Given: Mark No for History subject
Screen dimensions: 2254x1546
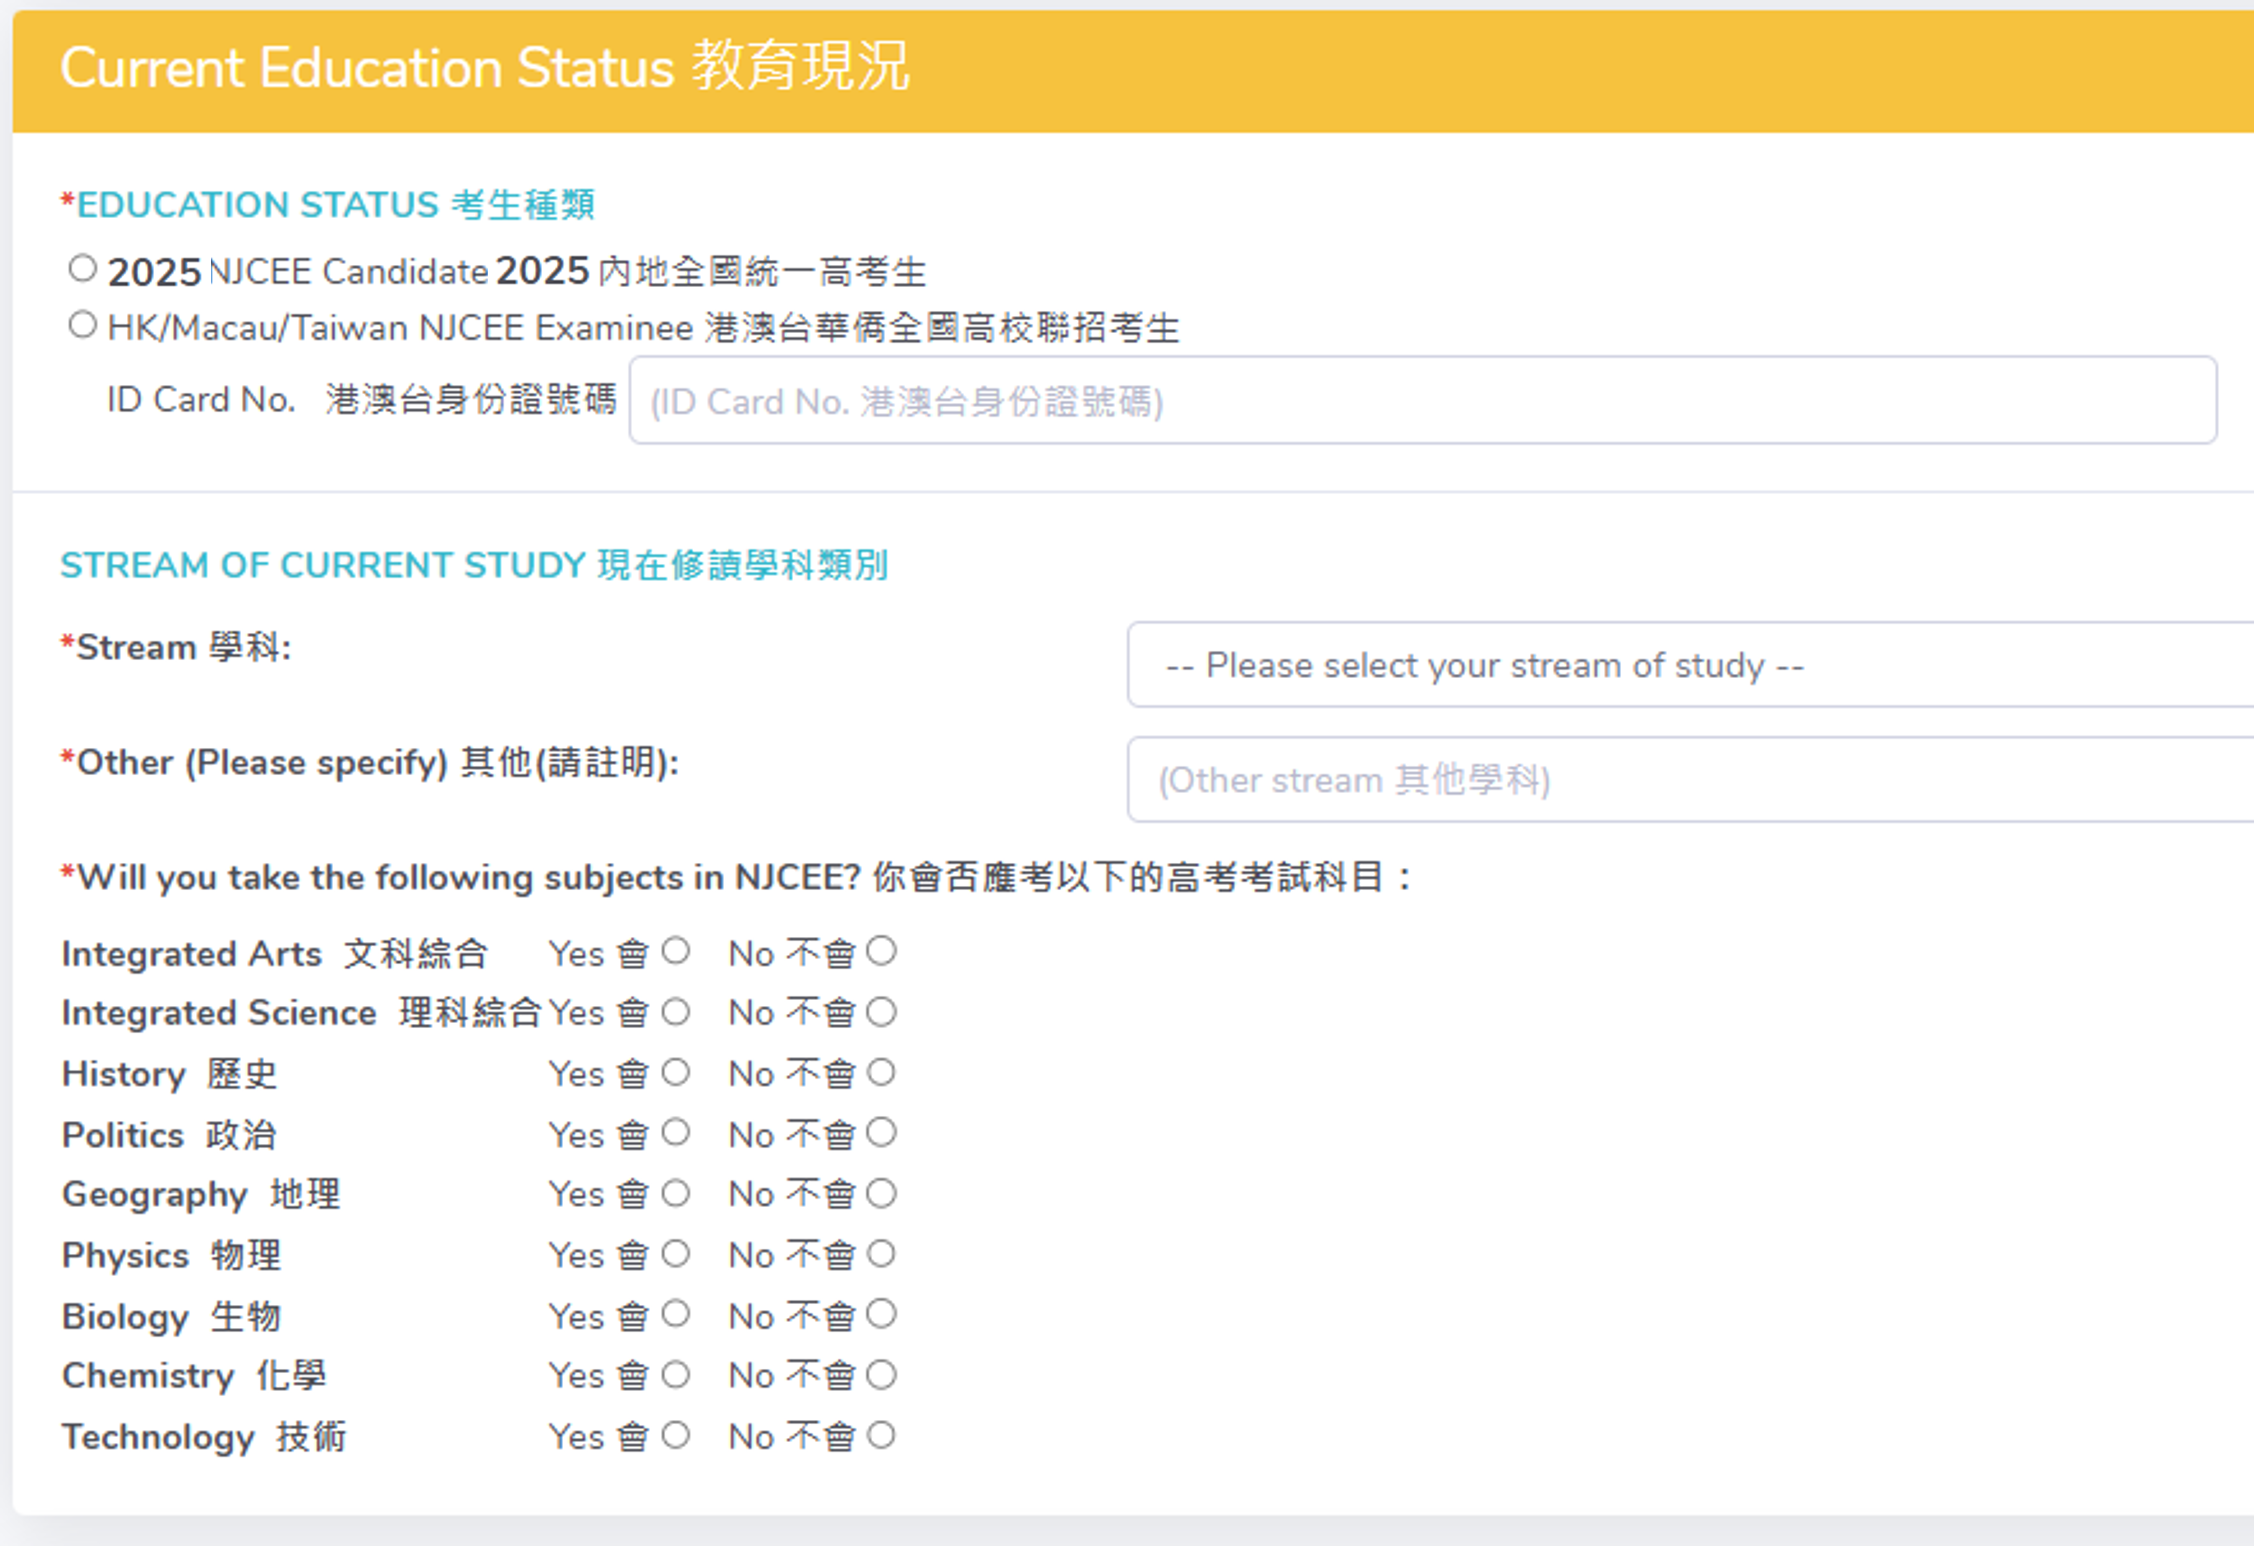Looking at the screenshot, I should pyautogui.click(x=881, y=1072).
